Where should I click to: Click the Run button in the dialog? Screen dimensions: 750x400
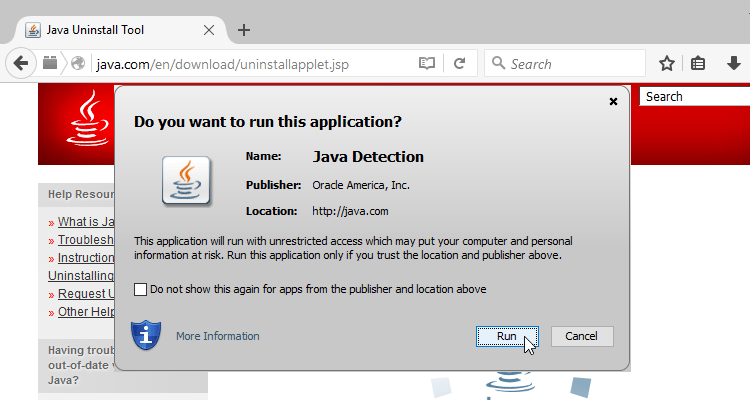[507, 336]
